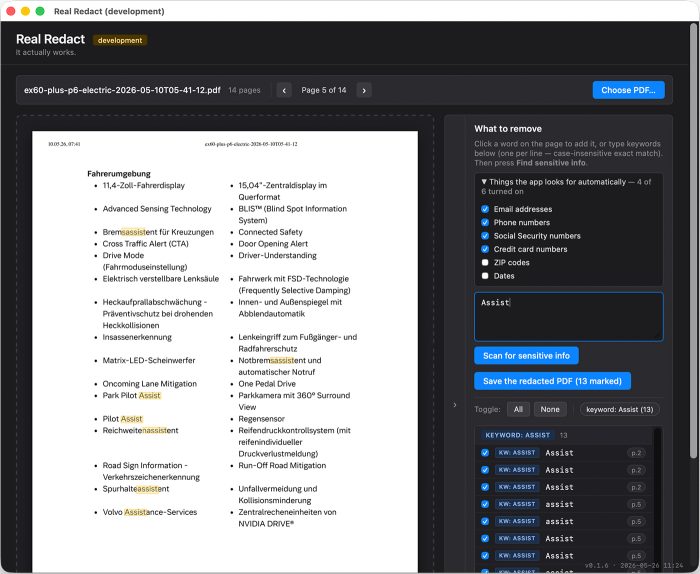Viewport: 700px width, 574px height.
Task: Uncheck Email addresses detection
Action: [x=485, y=209]
